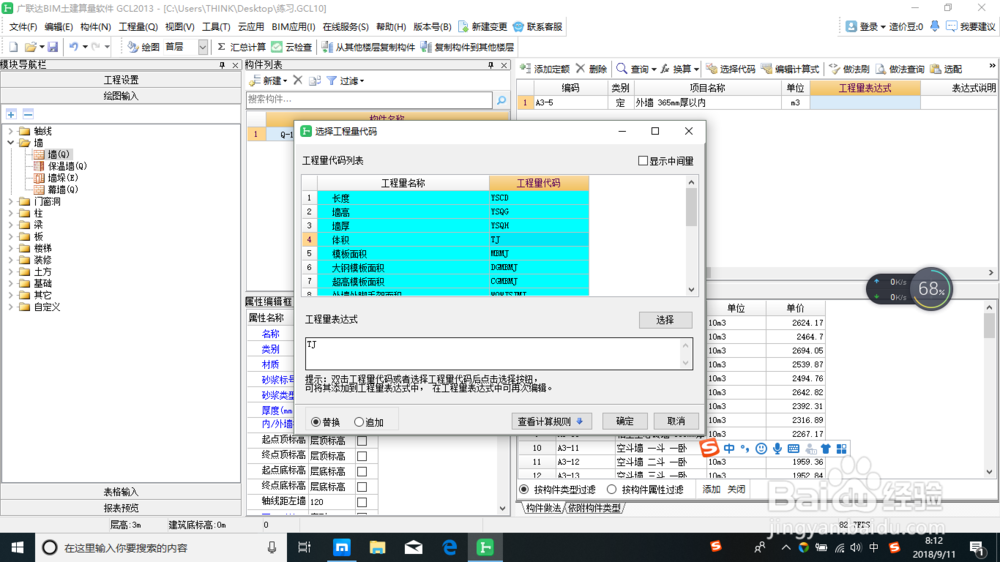The width and height of the screenshot is (1000, 562).
Task: Click 搜索构件 search field
Action: (369, 100)
